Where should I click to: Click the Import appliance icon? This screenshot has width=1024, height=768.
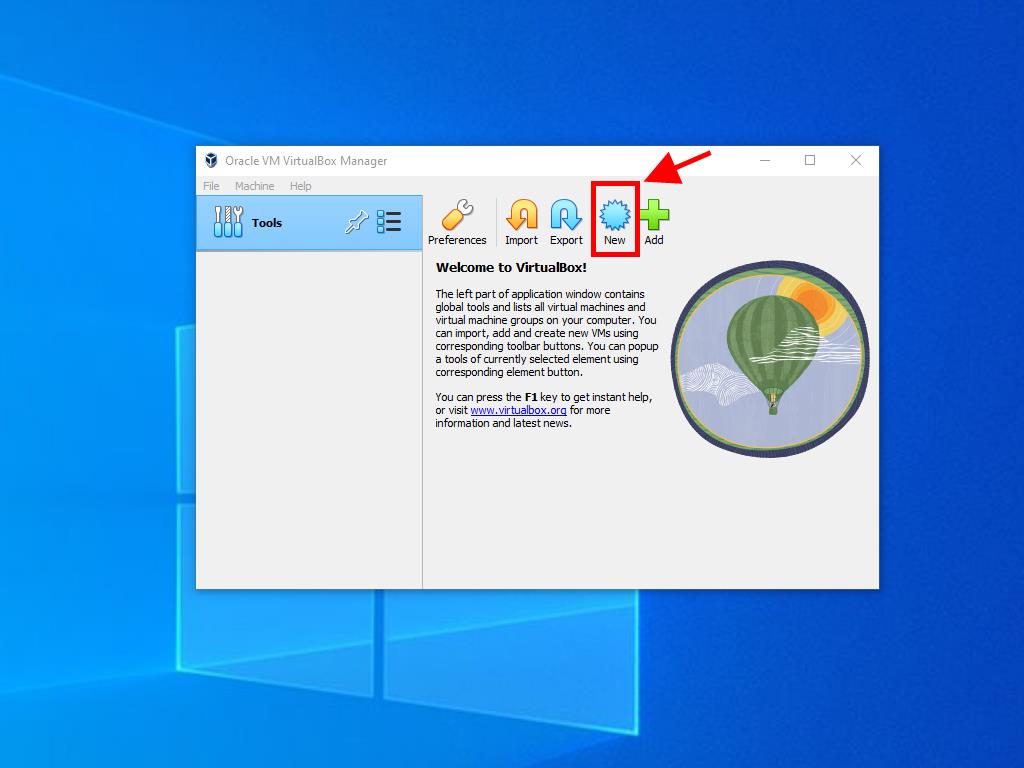pyautogui.click(x=521, y=222)
